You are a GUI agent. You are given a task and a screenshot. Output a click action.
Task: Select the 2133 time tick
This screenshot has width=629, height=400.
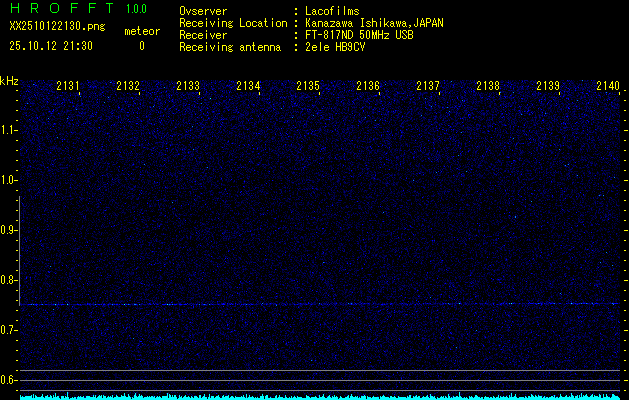(188, 87)
